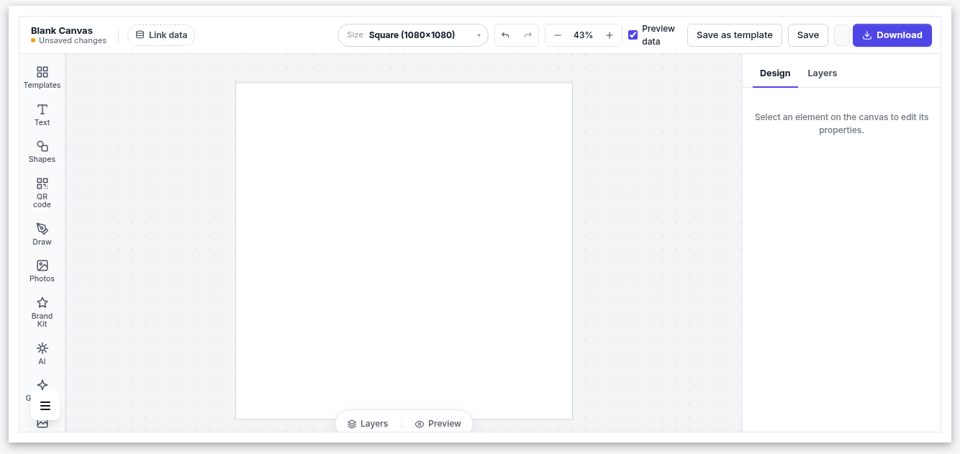Open the hamburger menu button
This screenshot has width=960, height=454.
45,406
